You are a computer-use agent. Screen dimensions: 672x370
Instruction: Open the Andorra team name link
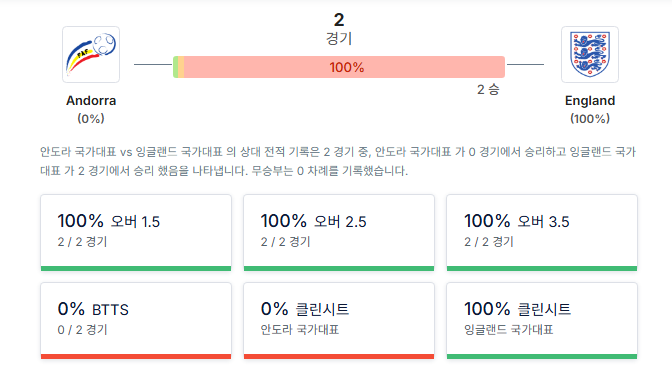[91, 101]
